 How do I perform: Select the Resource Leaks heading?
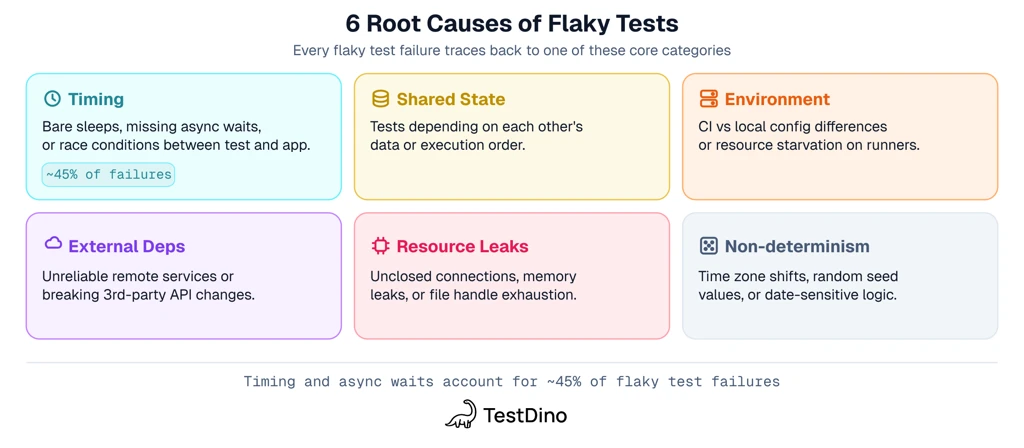click(x=462, y=246)
